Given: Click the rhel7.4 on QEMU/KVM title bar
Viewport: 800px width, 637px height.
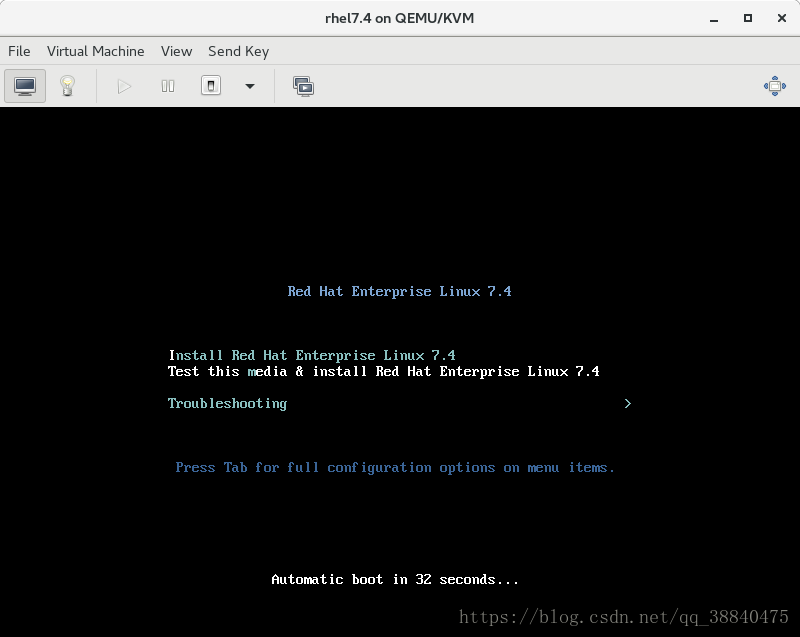Looking at the screenshot, I should (x=399, y=18).
